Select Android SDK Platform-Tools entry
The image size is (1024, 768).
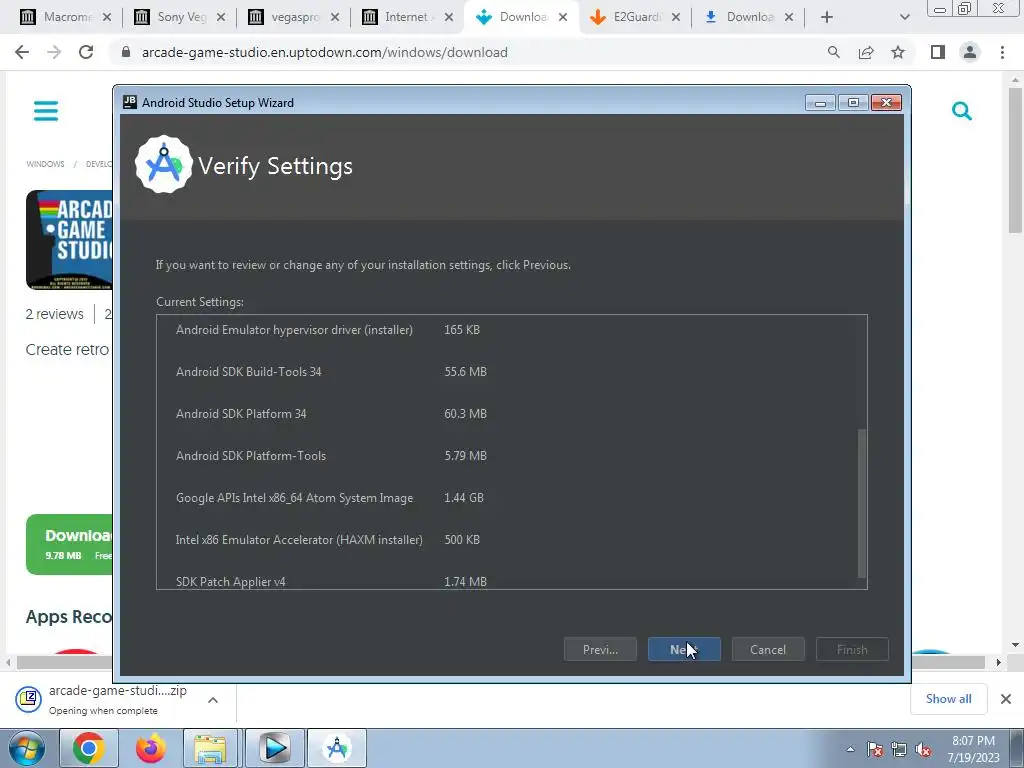pyautogui.click(x=251, y=456)
